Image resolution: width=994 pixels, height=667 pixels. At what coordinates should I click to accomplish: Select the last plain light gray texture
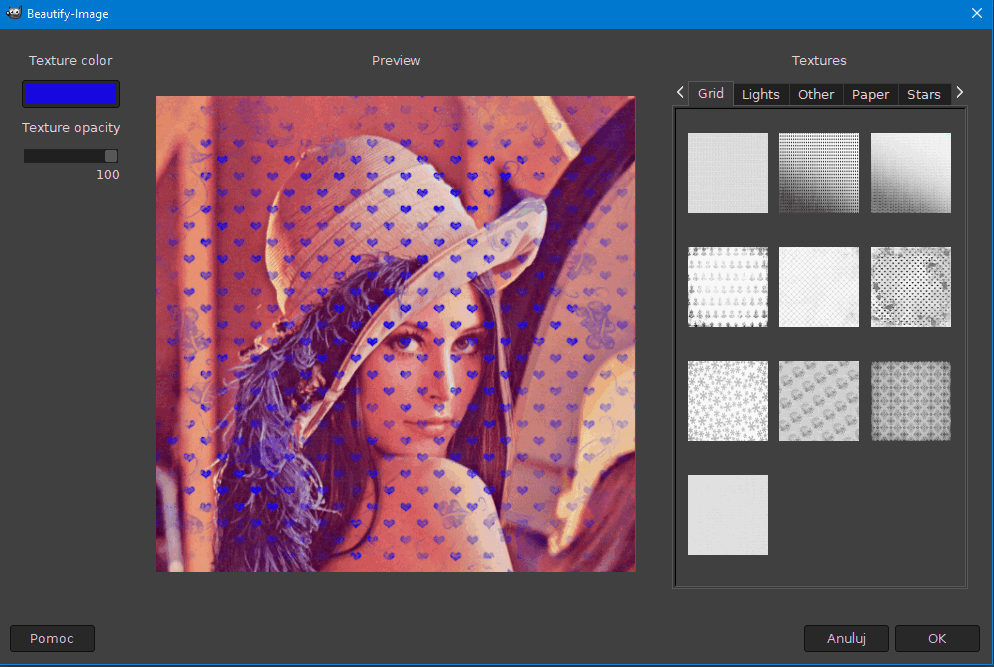coord(728,515)
